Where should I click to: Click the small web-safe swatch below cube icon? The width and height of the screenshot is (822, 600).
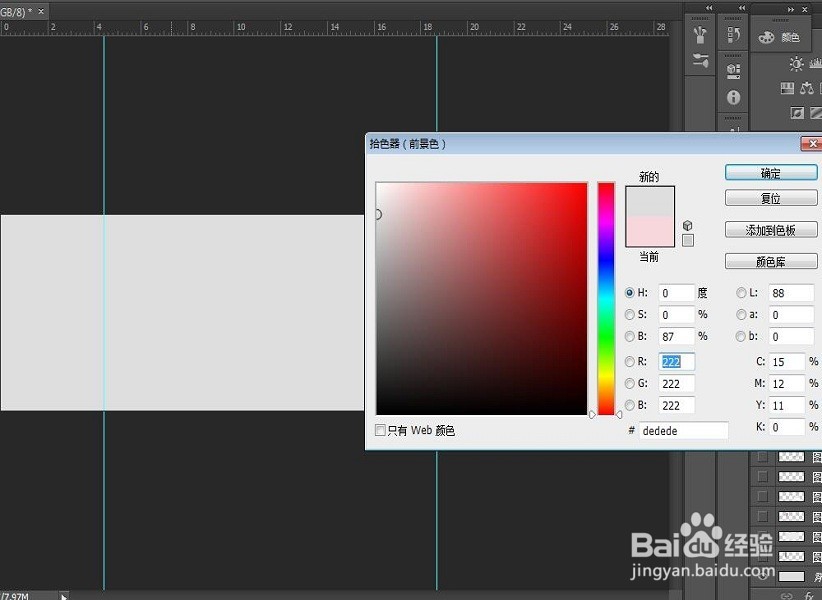click(x=688, y=240)
